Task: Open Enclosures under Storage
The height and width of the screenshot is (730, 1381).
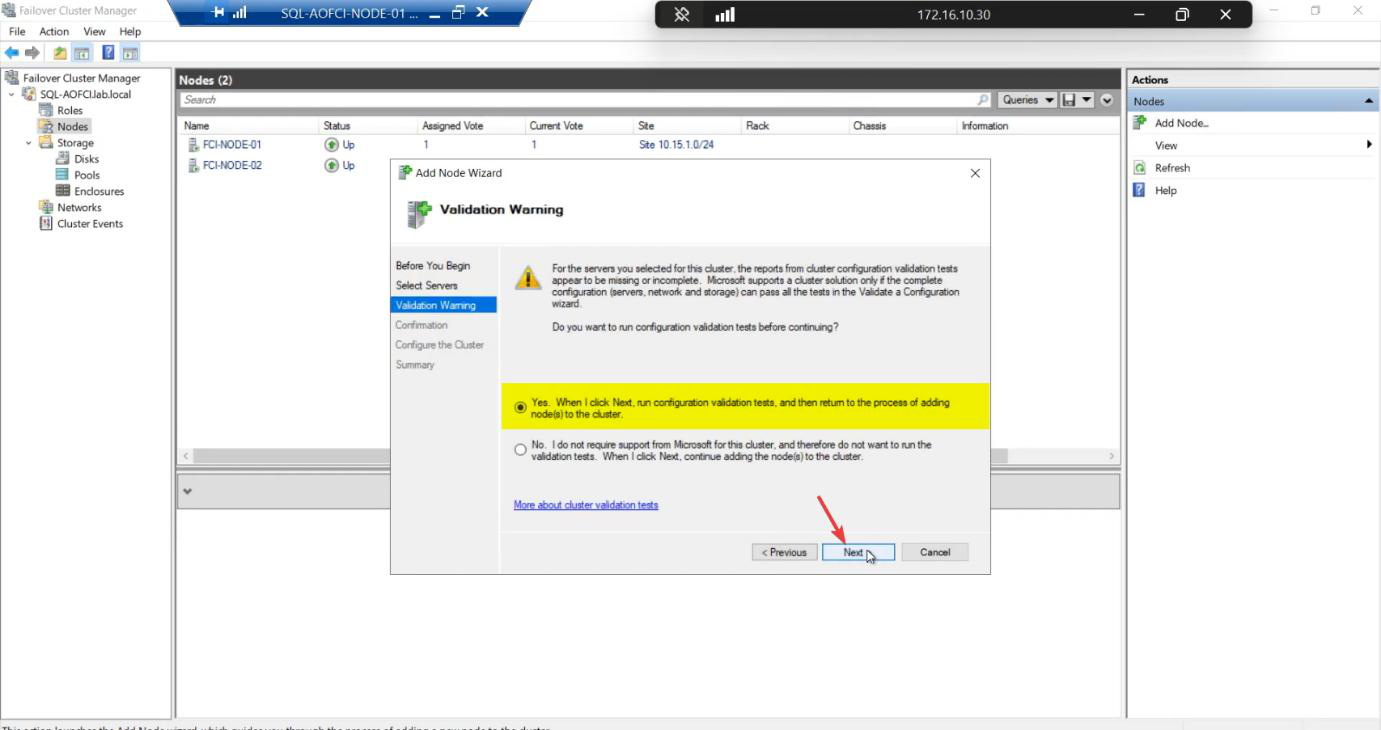Action: [98, 191]
